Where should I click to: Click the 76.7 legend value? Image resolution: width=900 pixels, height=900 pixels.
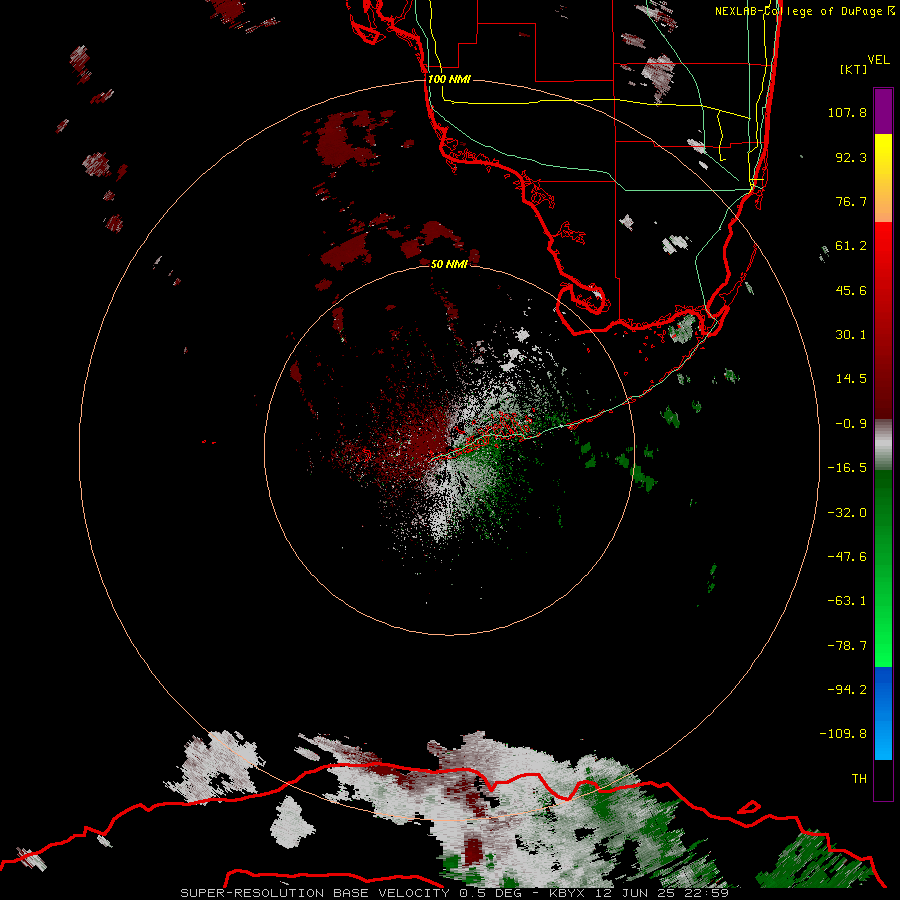tap(851, 201)
